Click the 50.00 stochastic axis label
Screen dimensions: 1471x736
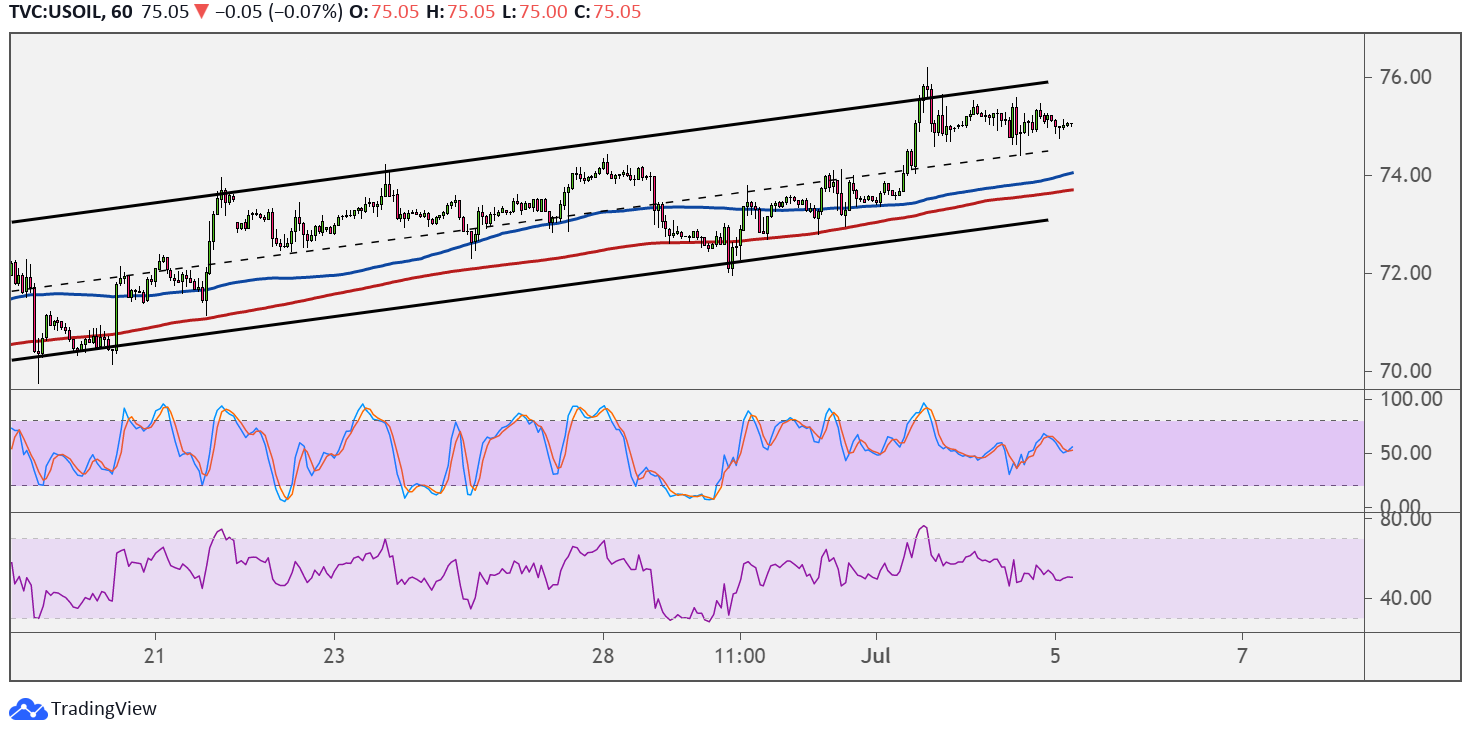pyautogui.click(x=1406, y=453)
